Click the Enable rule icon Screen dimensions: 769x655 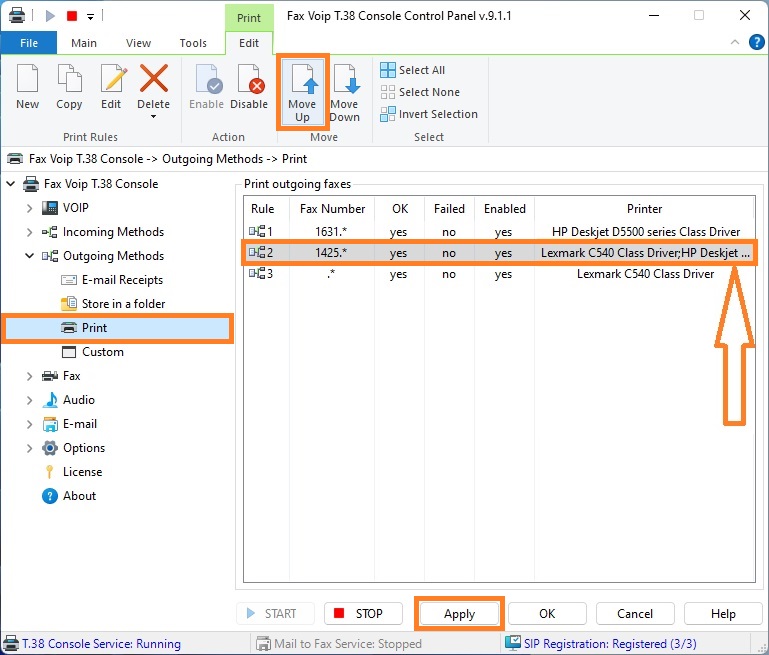tap(209, 78)
